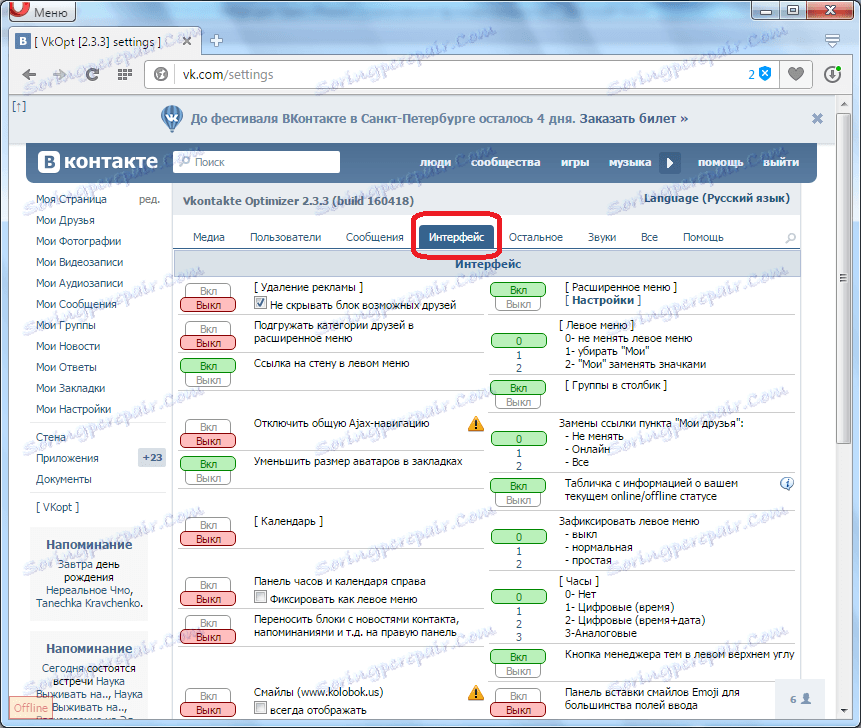The height and width of the screenshot is (728, 861).
Task: Click the ad blocker shield icon
Action: 764,74
